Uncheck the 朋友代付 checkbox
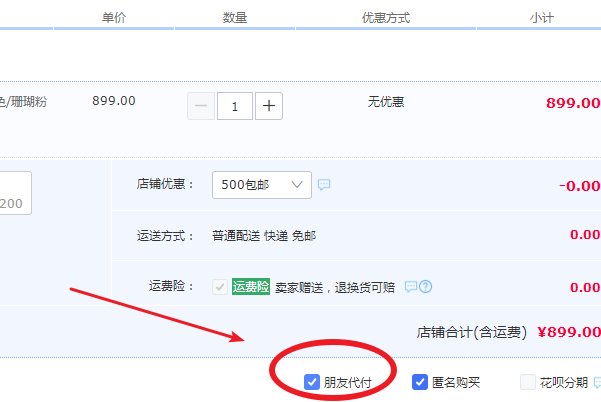 (x=312, y=382)
